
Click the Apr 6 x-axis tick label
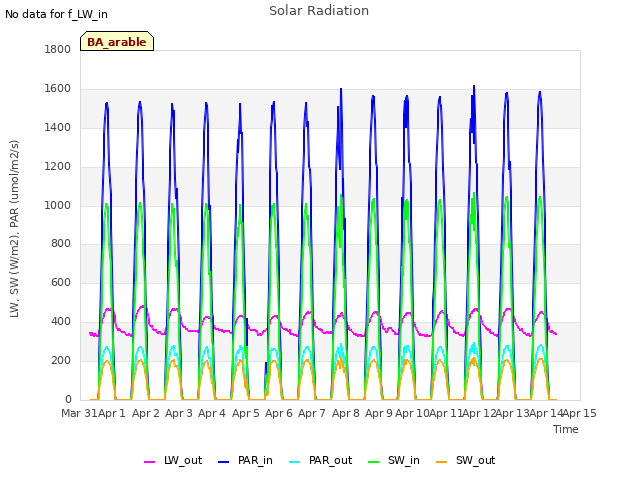tap(279, 413)
